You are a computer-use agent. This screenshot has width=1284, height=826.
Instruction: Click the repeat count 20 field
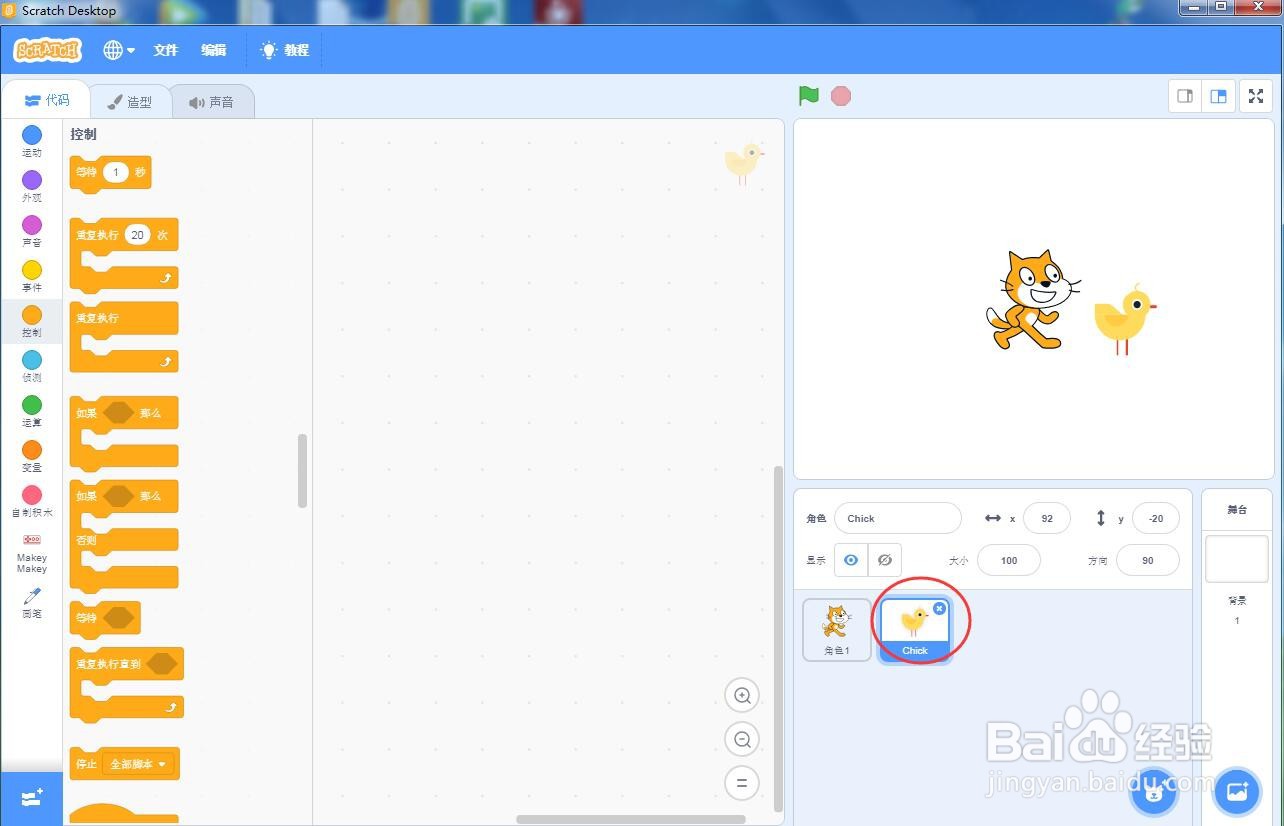(137, 235)
